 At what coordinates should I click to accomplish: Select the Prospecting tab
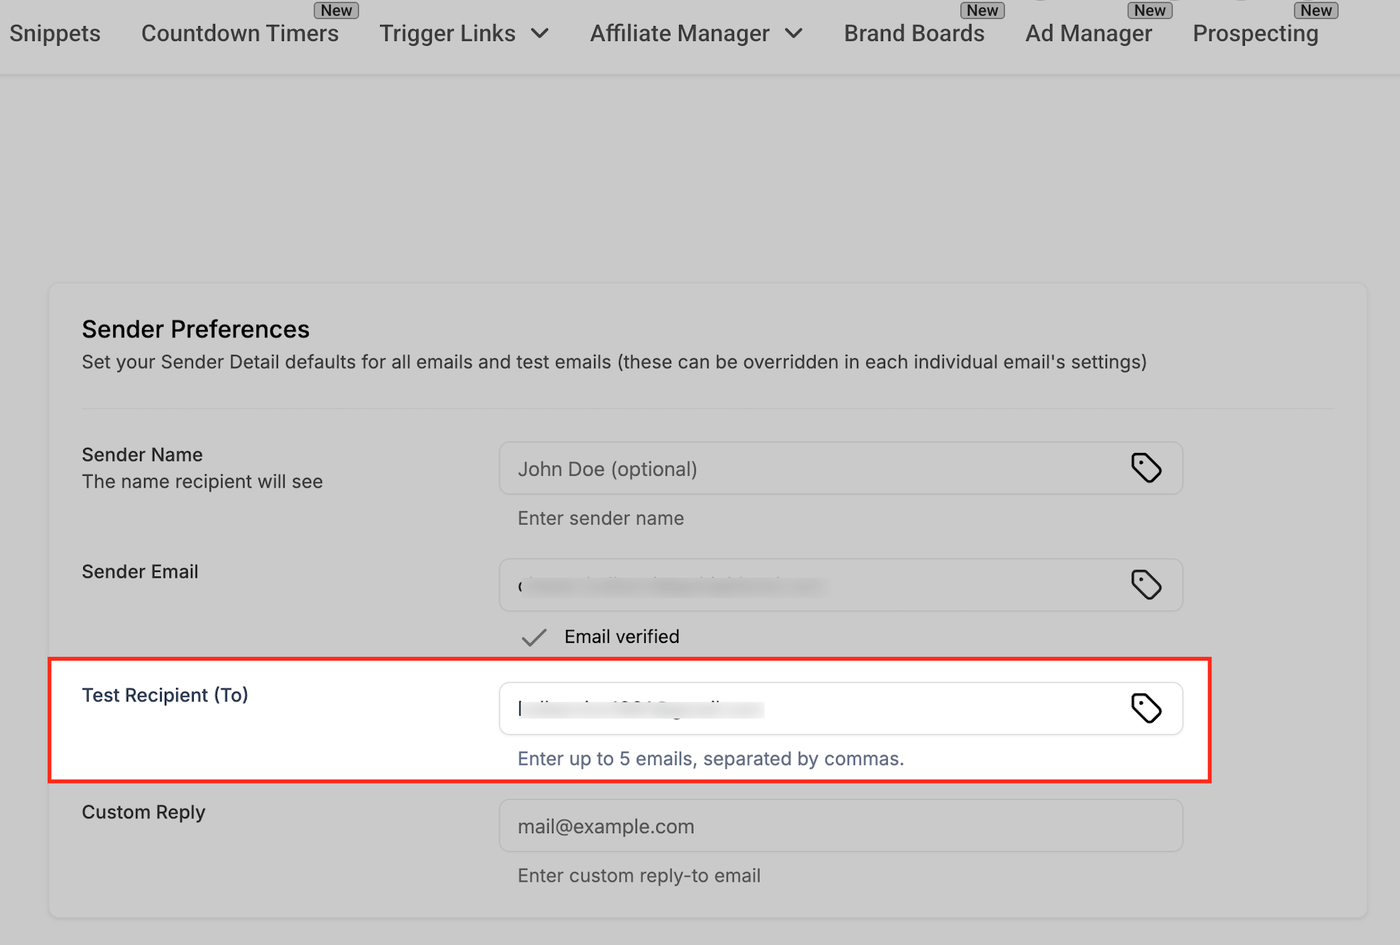pyautogui.click(x=1255, y=34)
